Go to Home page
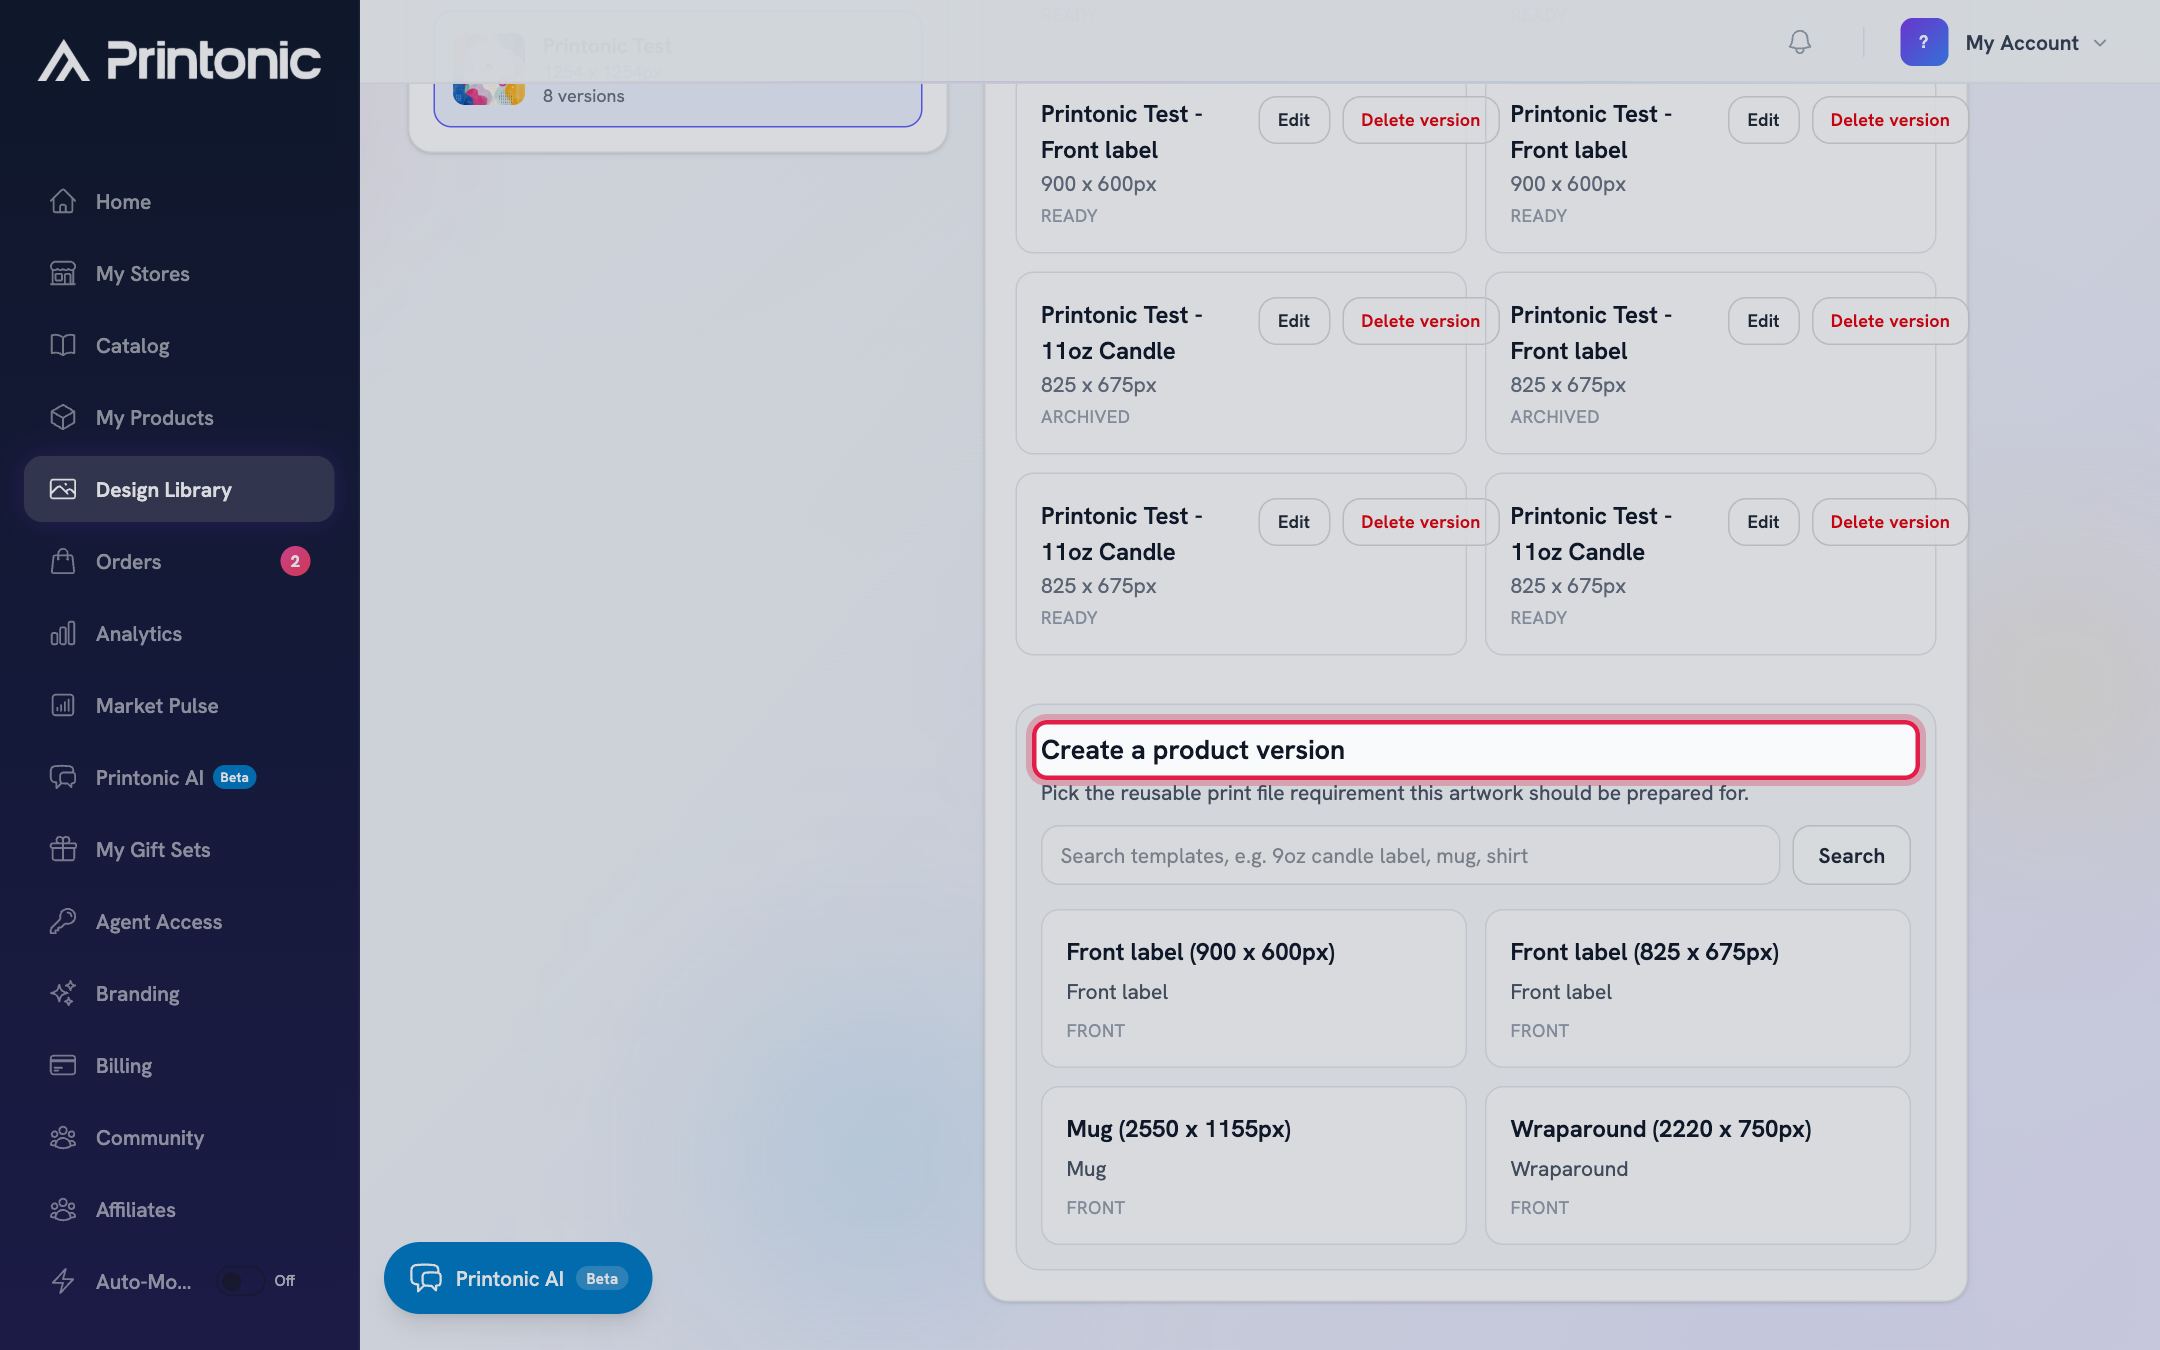This screenshot has height=1350, width=2160. (x=179, y=201)
